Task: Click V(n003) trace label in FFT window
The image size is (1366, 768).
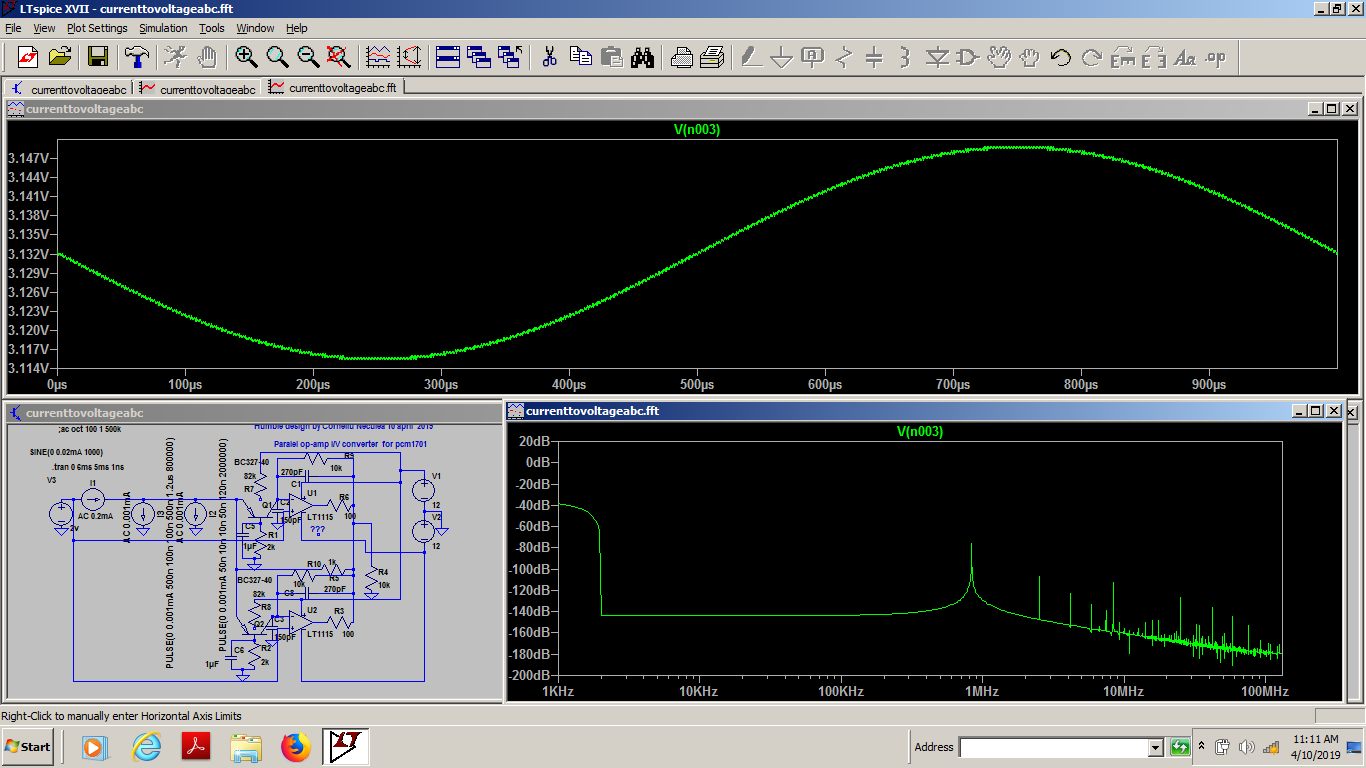Action: (921, 432)
